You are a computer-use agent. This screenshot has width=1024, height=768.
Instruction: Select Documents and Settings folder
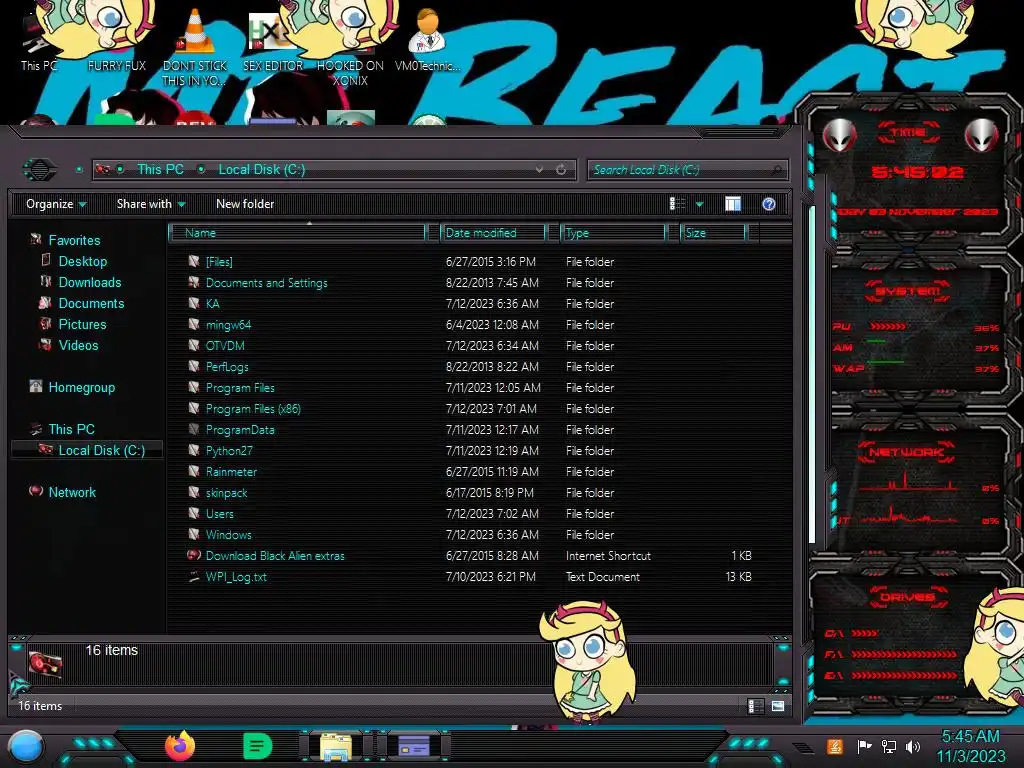click(x=266, y=283)
